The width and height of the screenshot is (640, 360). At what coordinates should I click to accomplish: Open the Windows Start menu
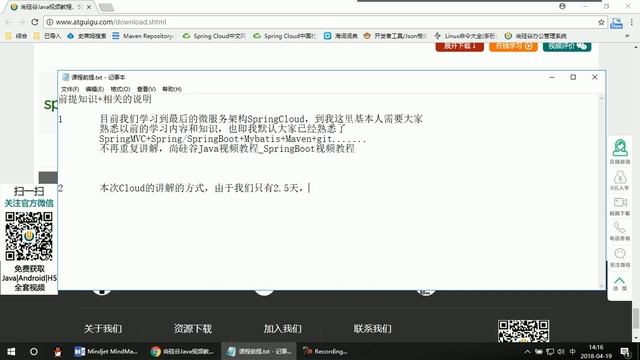[11, 351]
